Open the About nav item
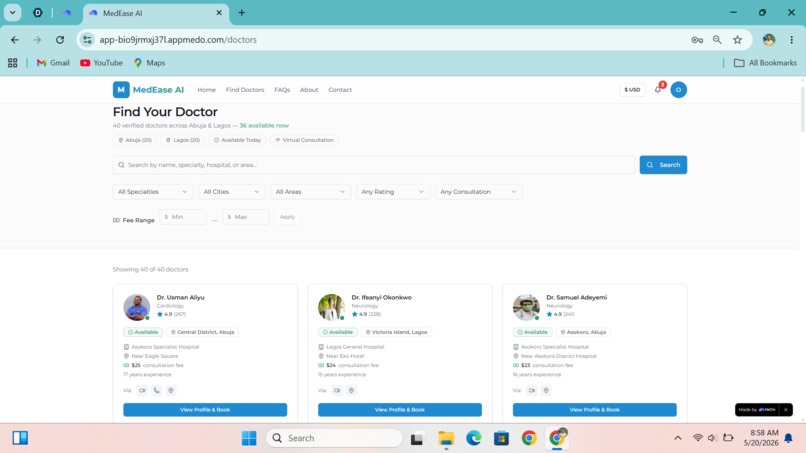806x453 pixels. tap(309, 89)
